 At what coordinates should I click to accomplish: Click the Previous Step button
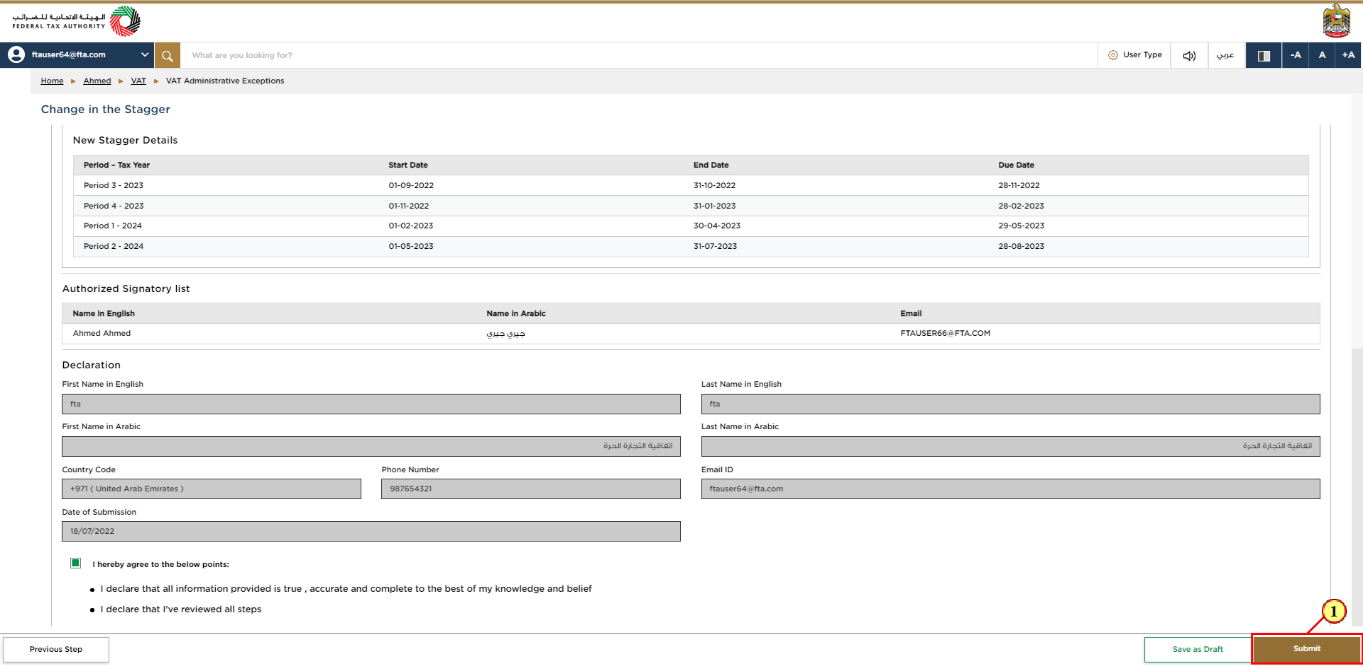pos(56,650)
